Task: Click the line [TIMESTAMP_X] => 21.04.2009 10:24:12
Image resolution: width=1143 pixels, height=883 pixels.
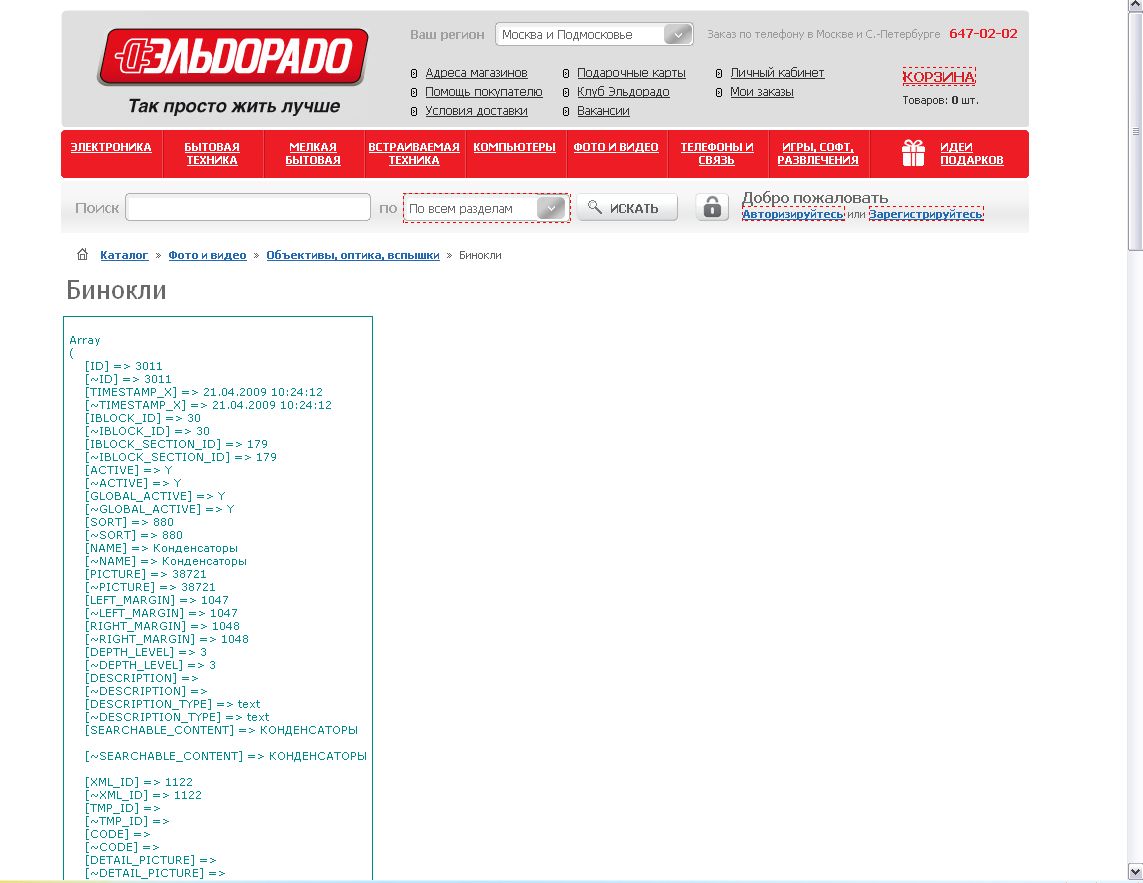Action: coord(203,392)
